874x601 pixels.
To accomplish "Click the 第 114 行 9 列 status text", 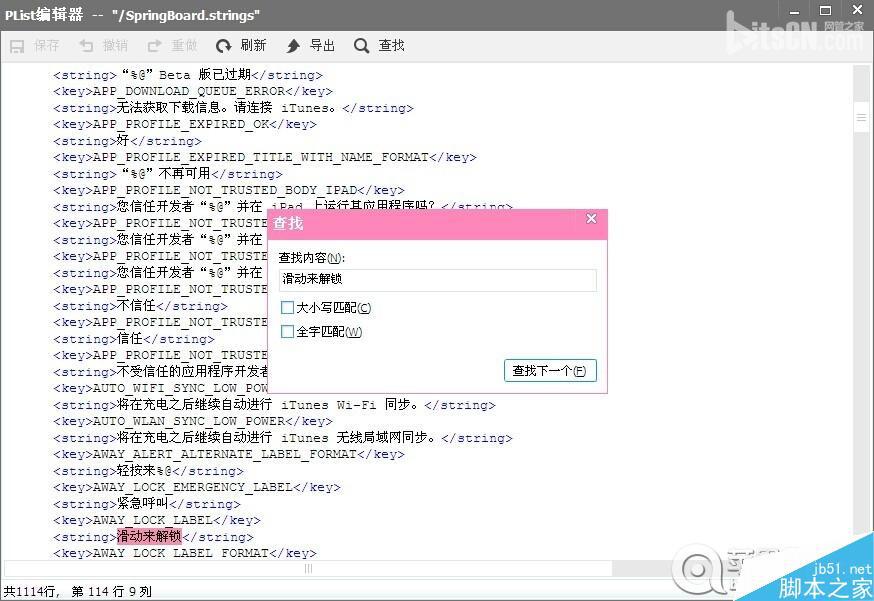I will (111, 591).
